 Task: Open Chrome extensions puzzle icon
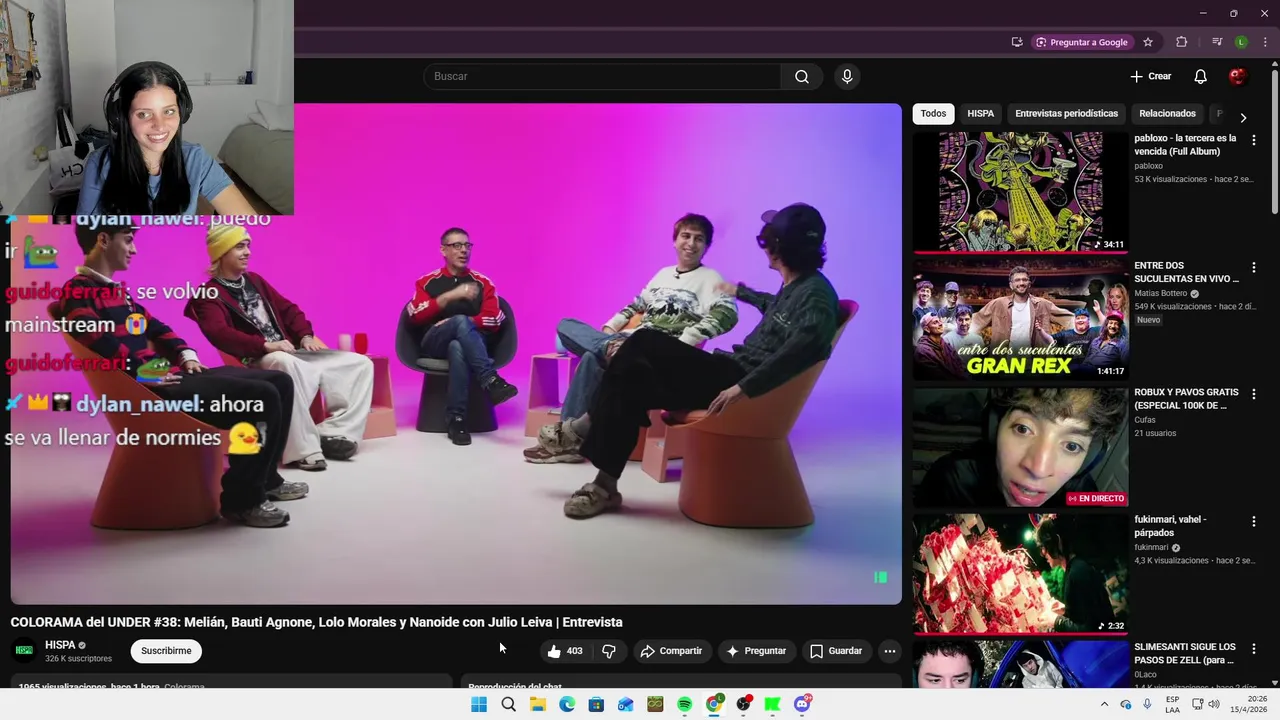(1182, 42)
